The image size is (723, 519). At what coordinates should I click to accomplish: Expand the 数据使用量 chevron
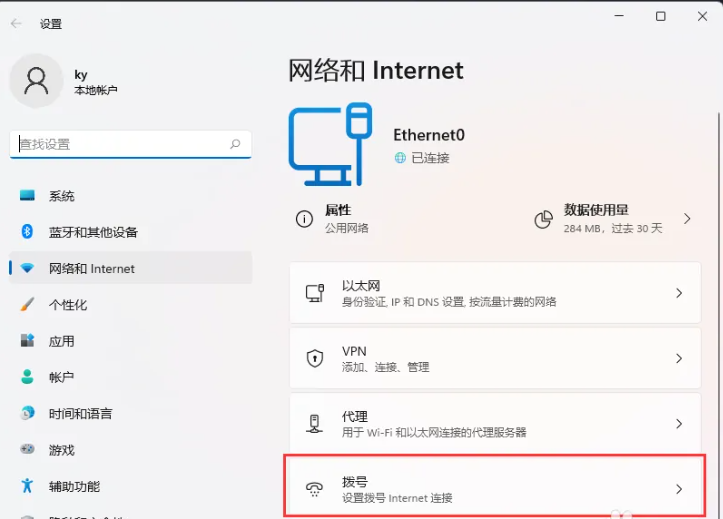click(687, 218)
